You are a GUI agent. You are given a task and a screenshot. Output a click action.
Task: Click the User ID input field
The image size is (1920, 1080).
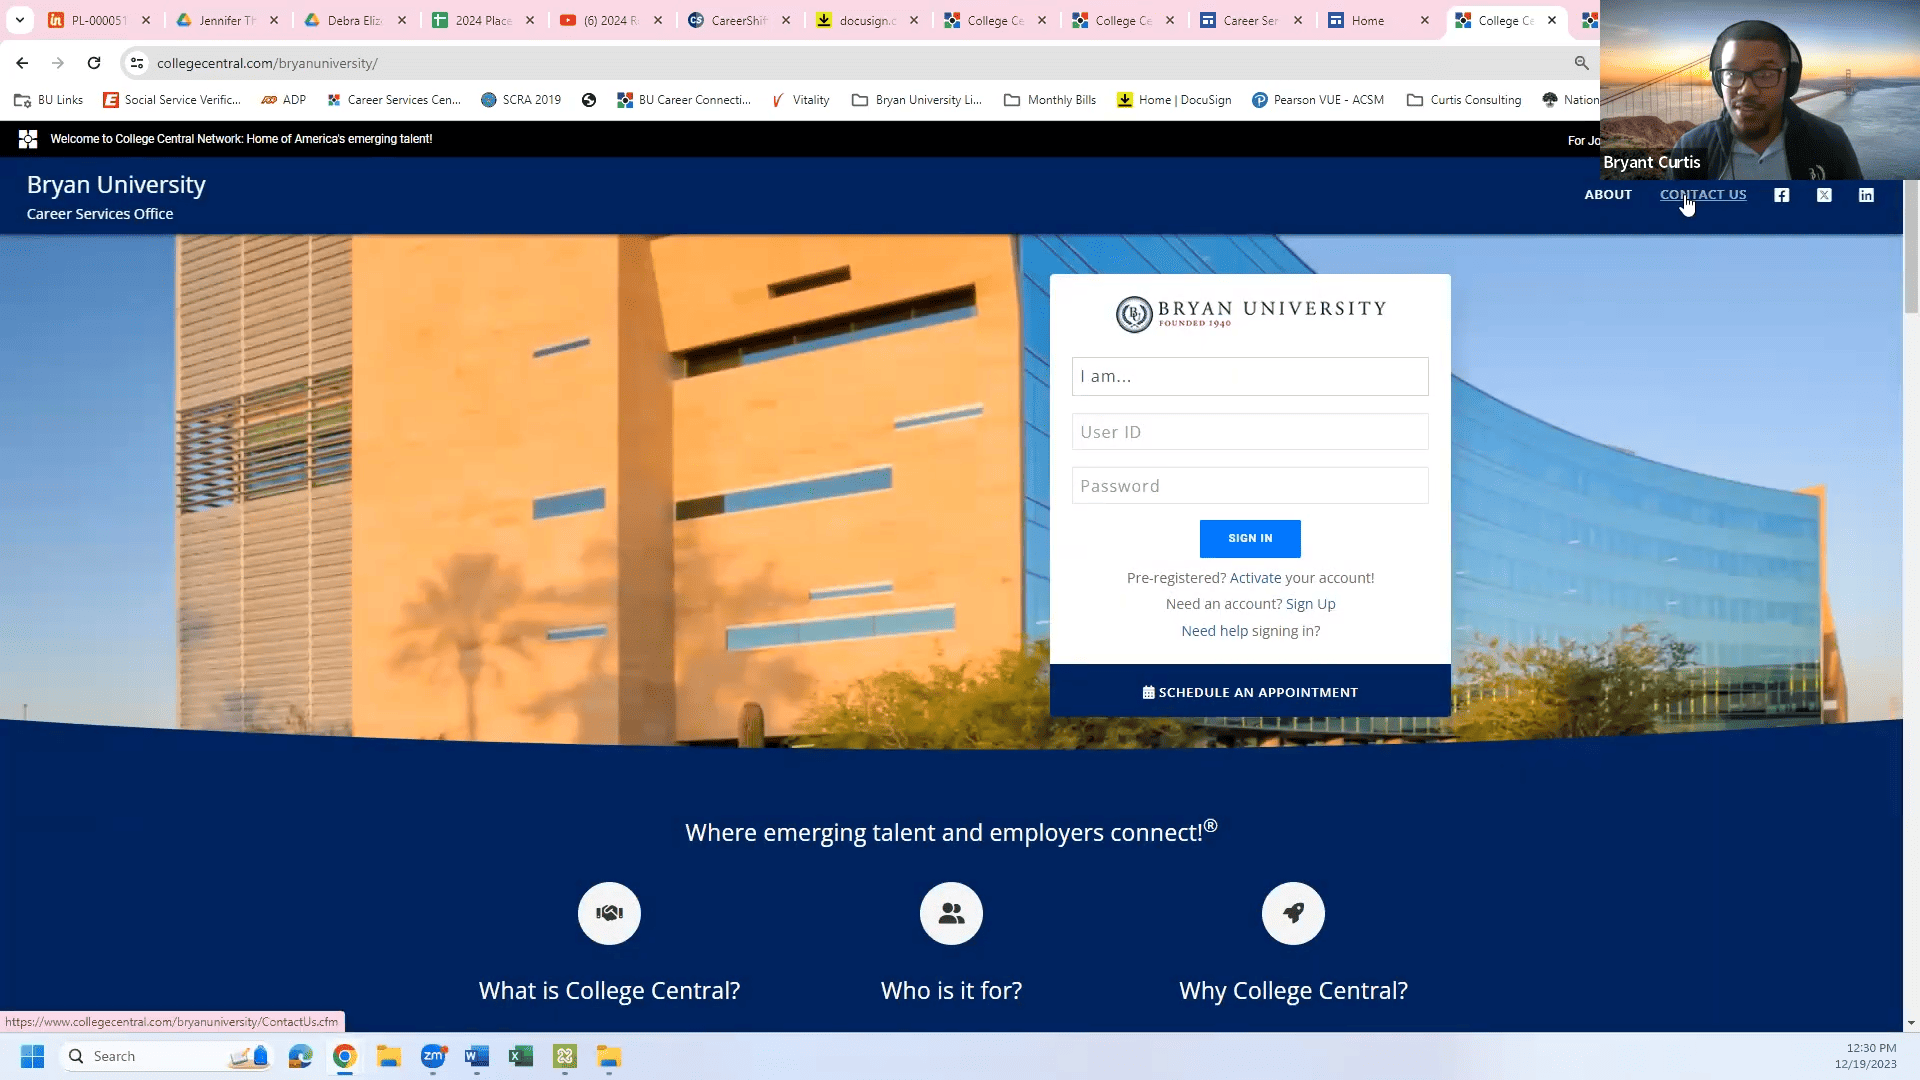1250,432
